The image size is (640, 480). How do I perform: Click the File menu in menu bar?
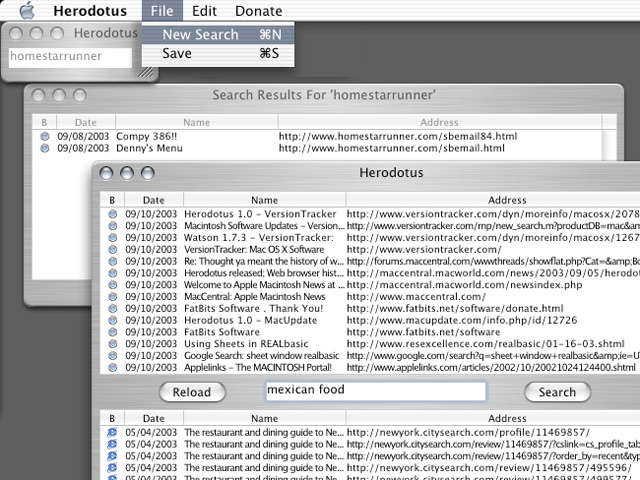click(162, 11)
